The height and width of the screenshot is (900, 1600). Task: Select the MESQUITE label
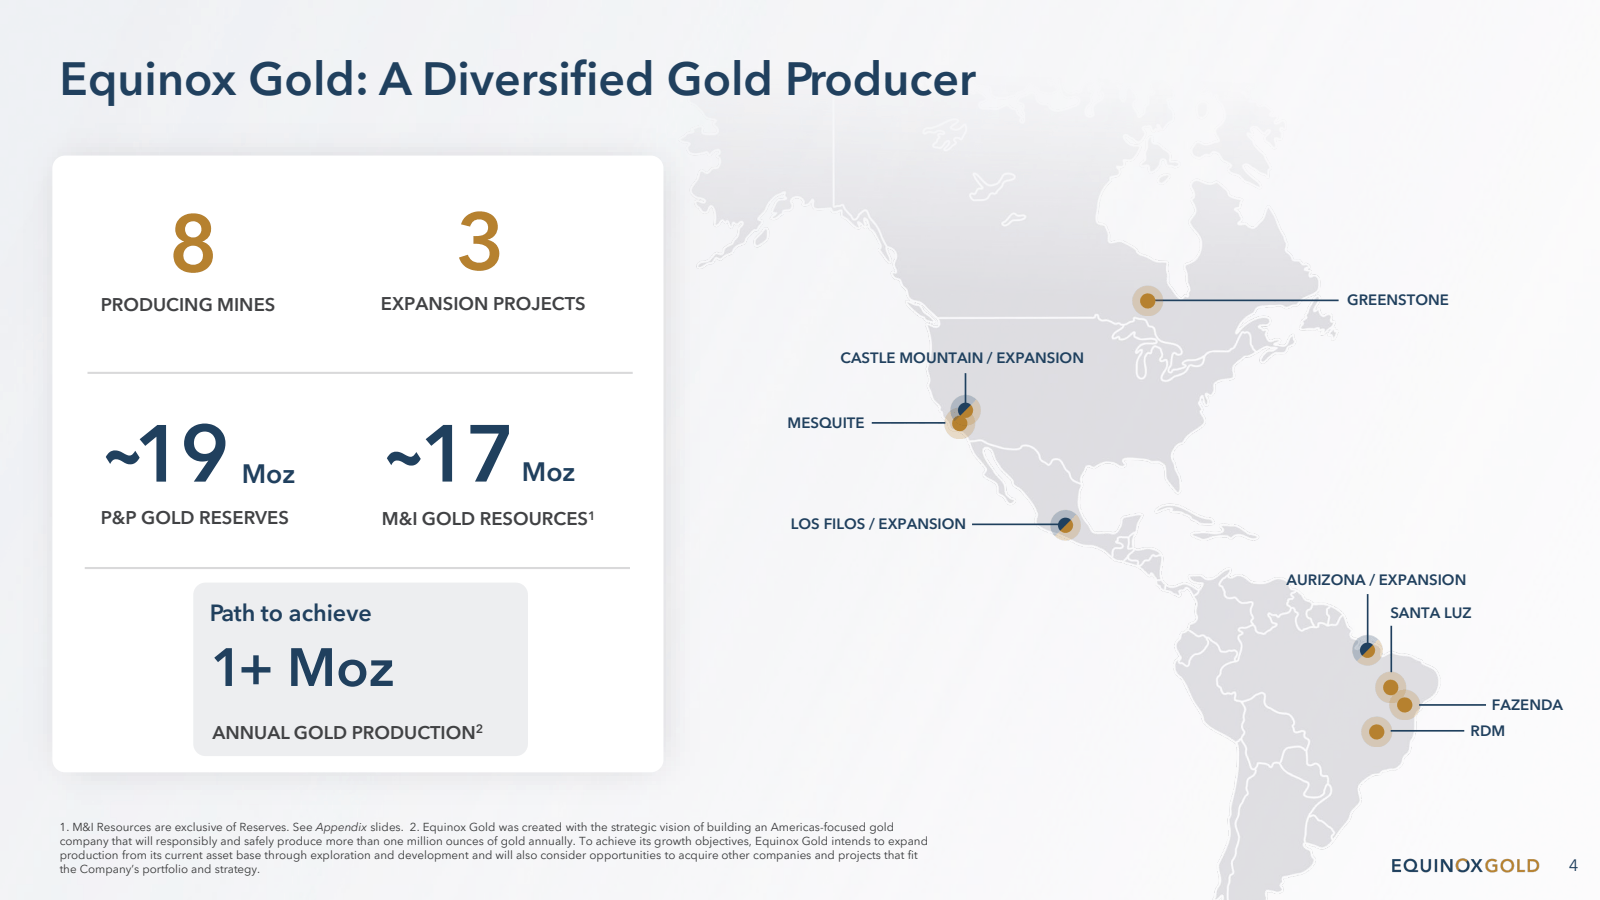click(825, 423)
